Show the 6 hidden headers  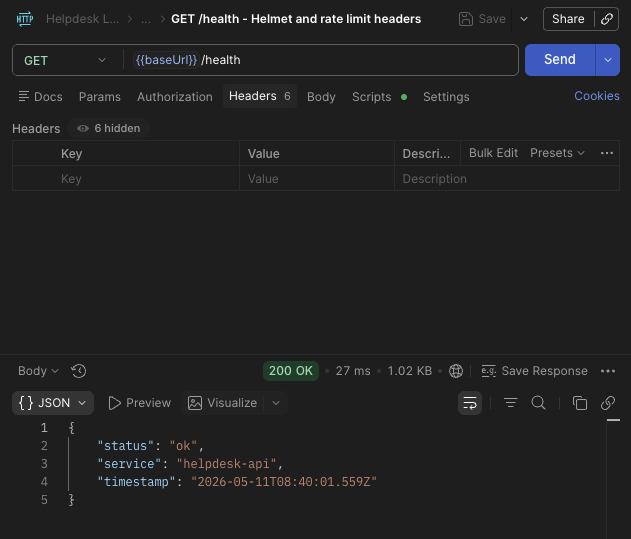coord(109,128)
